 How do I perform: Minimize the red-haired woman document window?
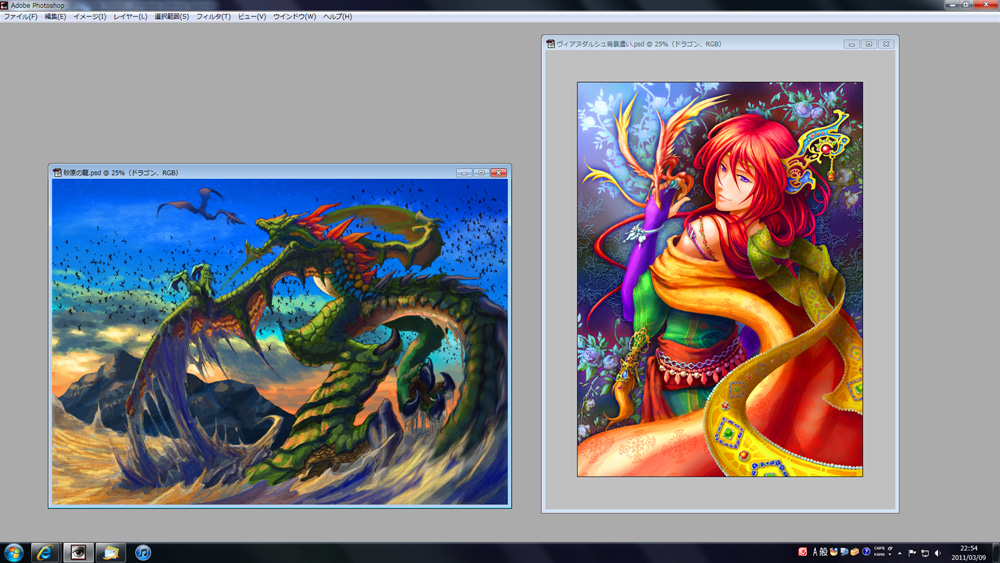851,44
